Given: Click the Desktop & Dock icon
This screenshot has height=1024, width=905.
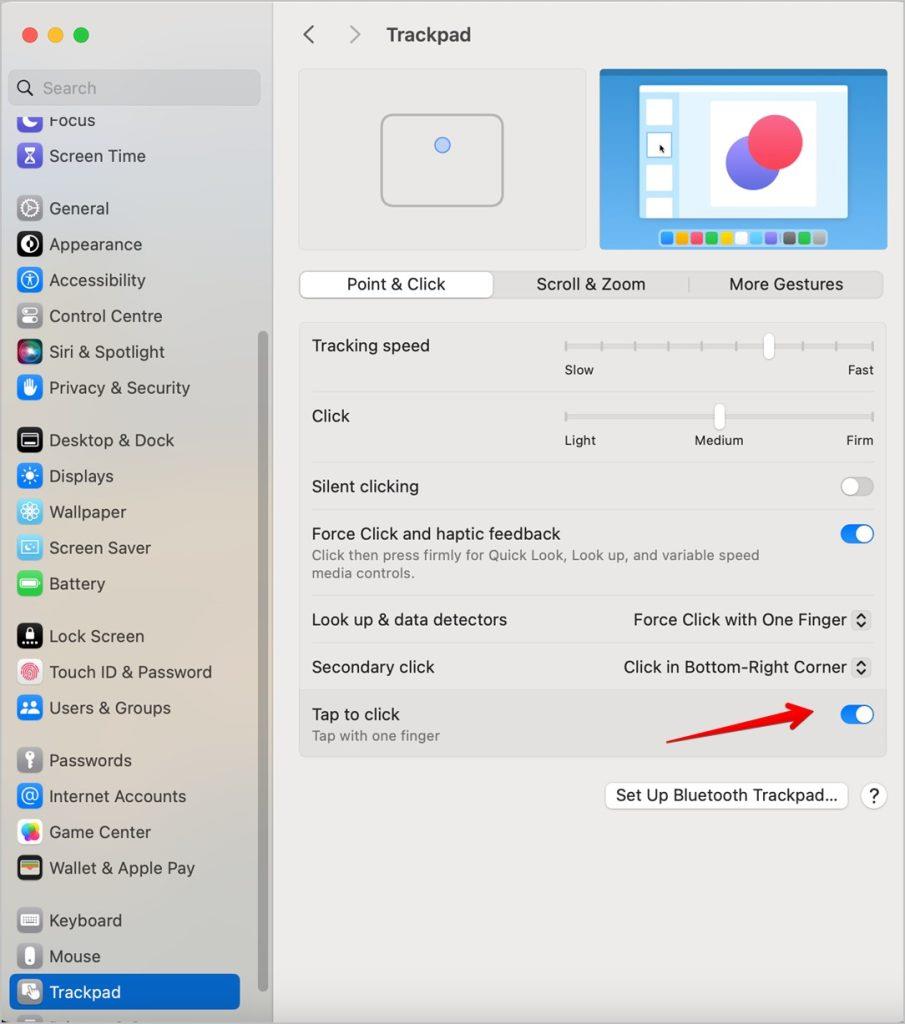Looking at the screenshot, I should 29,440.
